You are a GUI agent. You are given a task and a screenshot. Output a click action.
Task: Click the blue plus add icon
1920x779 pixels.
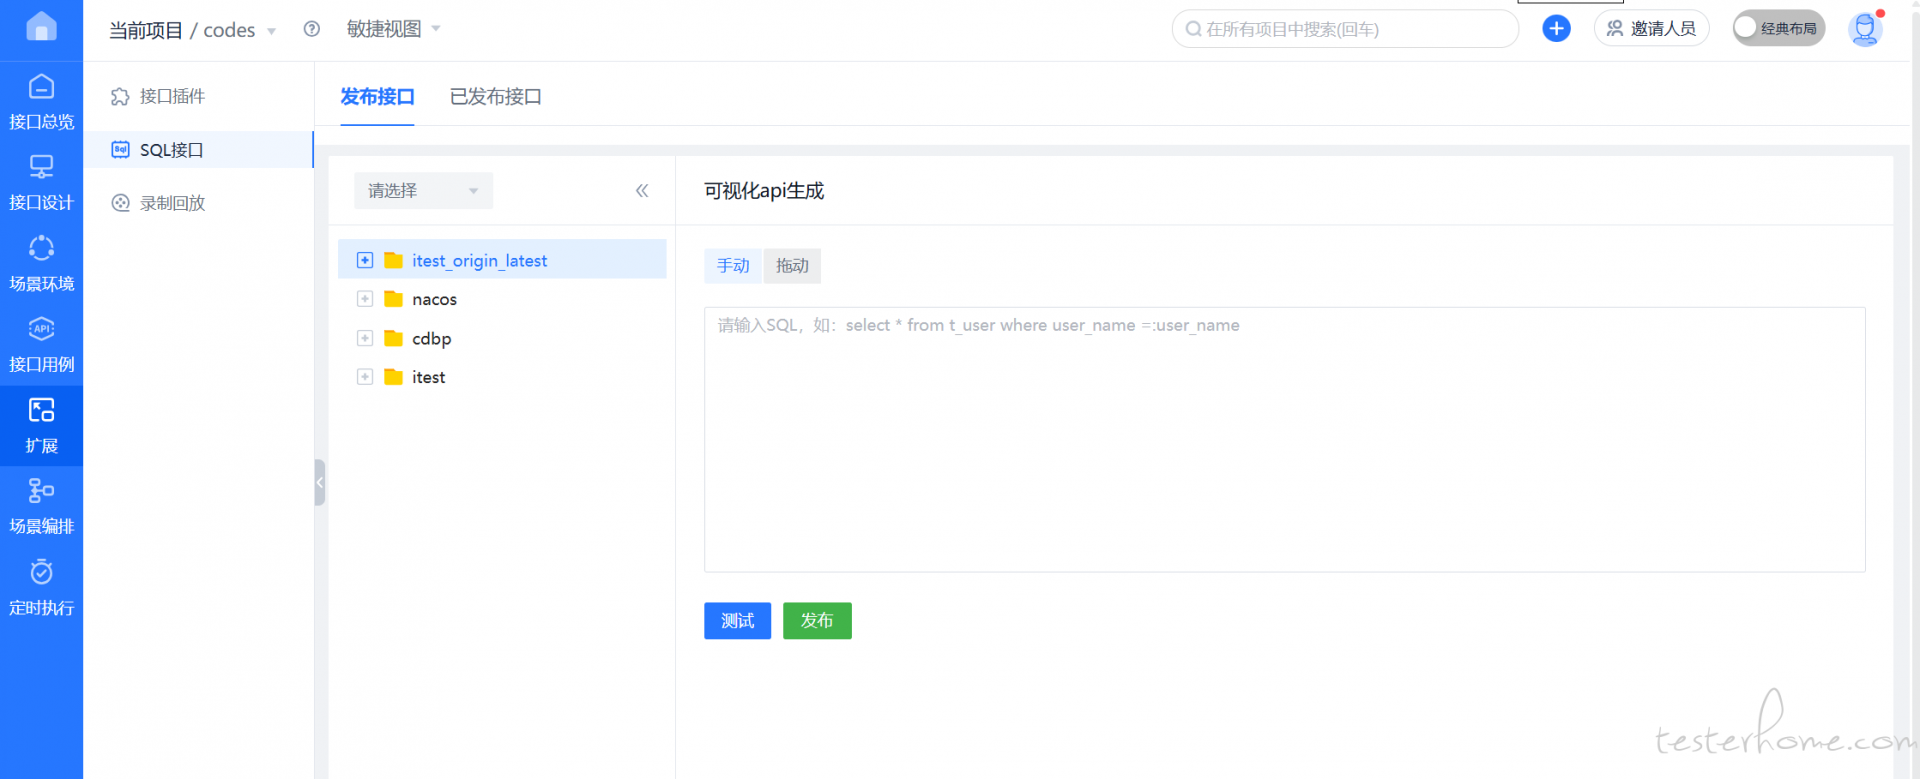tap(1556, 29)
